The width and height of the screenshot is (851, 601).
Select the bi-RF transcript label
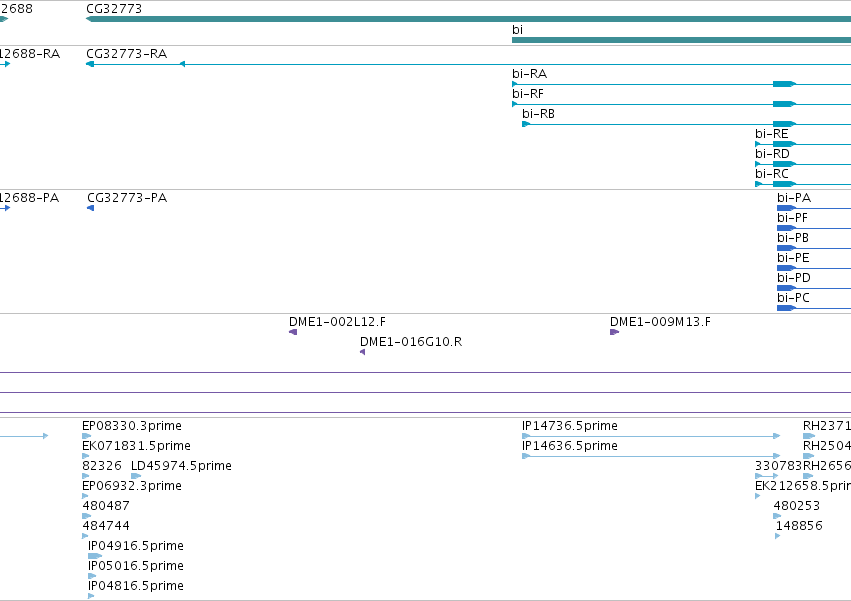coord(528,94)
